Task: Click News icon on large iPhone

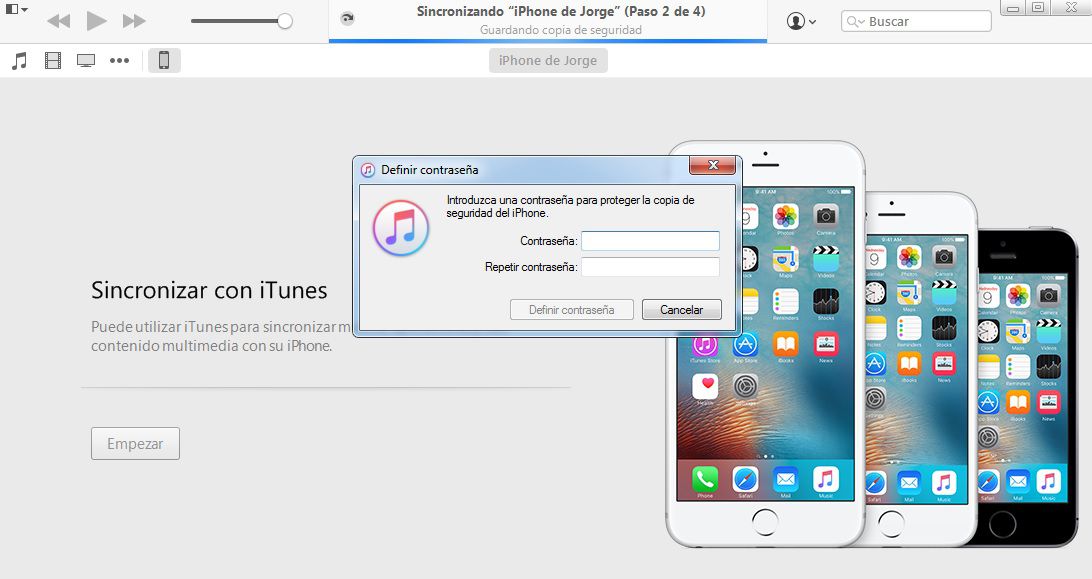Action: 826,344
